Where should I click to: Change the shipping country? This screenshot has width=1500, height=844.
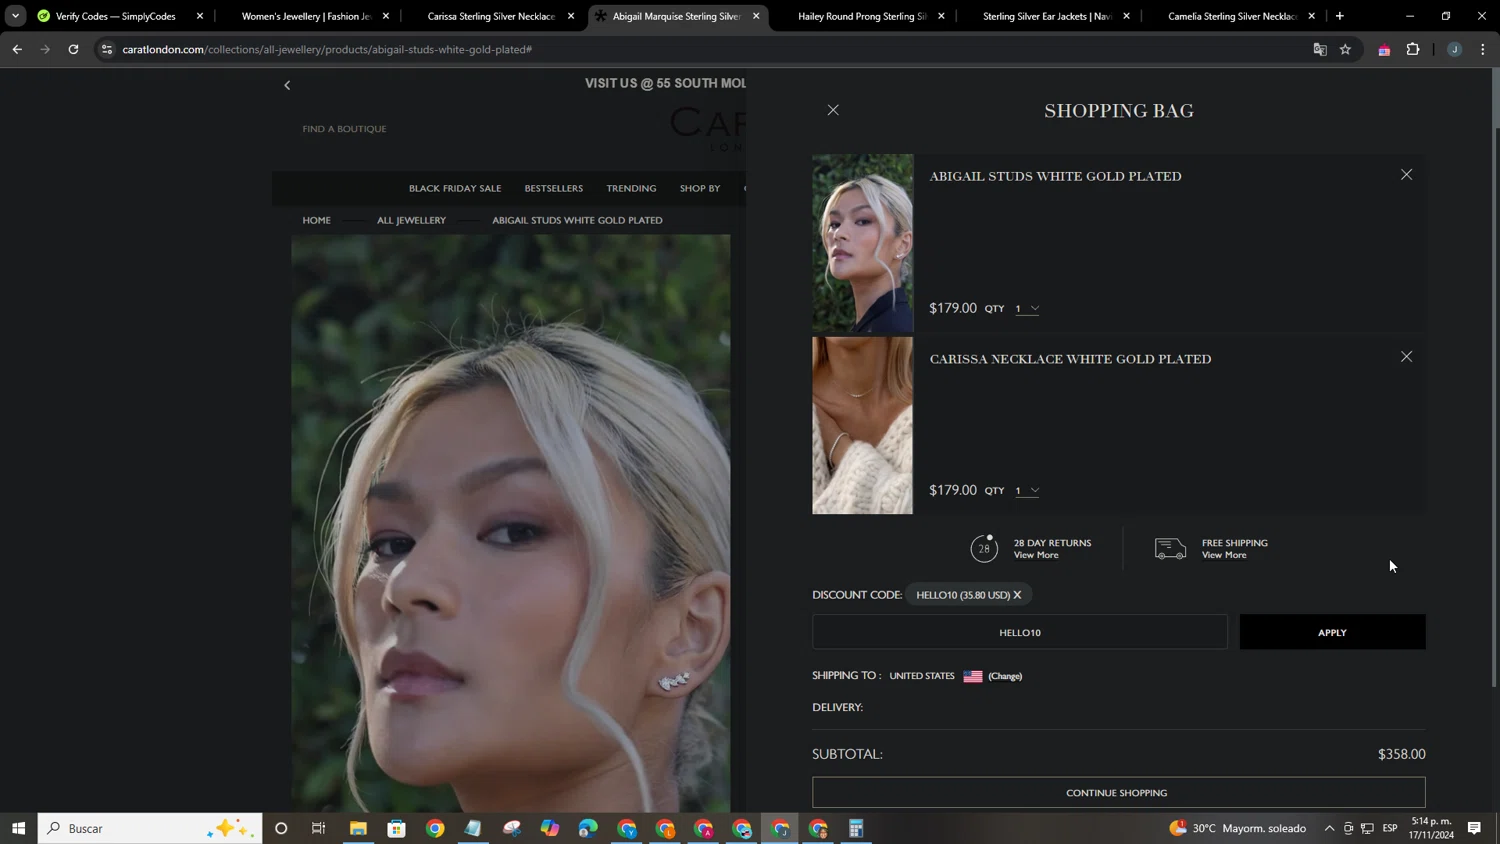pos(1005,677)
